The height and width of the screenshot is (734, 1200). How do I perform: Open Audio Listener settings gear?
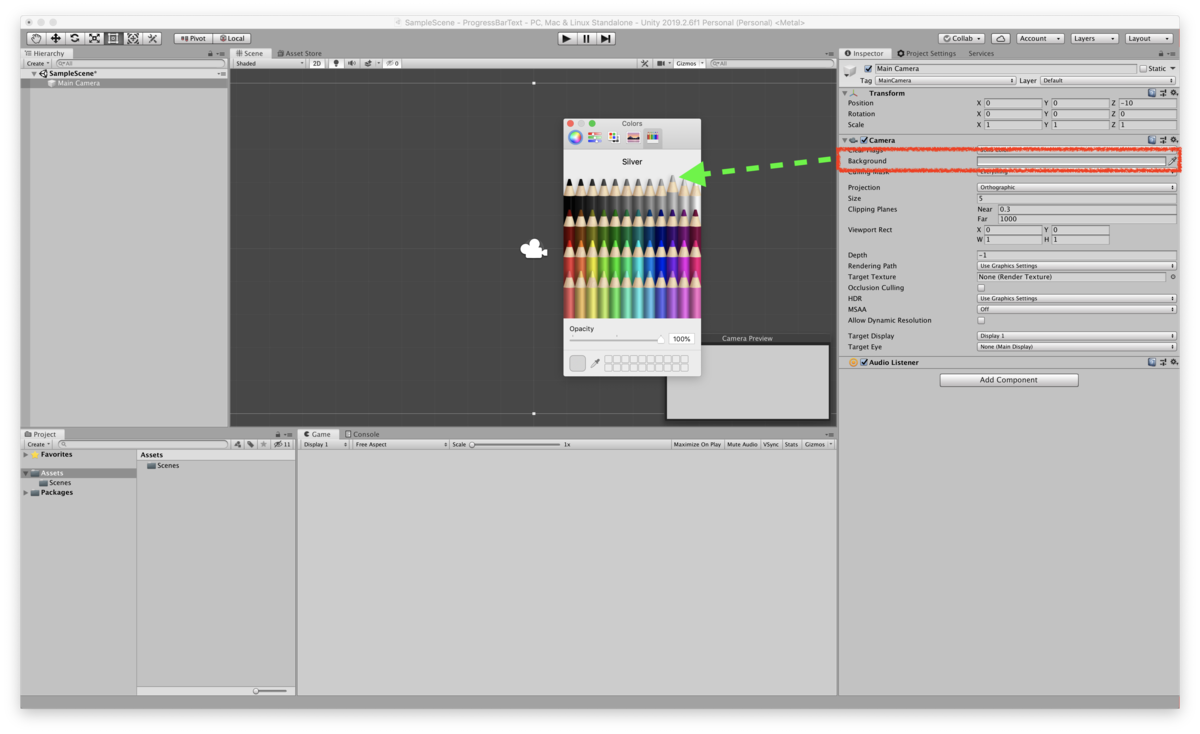(1174, 362)
